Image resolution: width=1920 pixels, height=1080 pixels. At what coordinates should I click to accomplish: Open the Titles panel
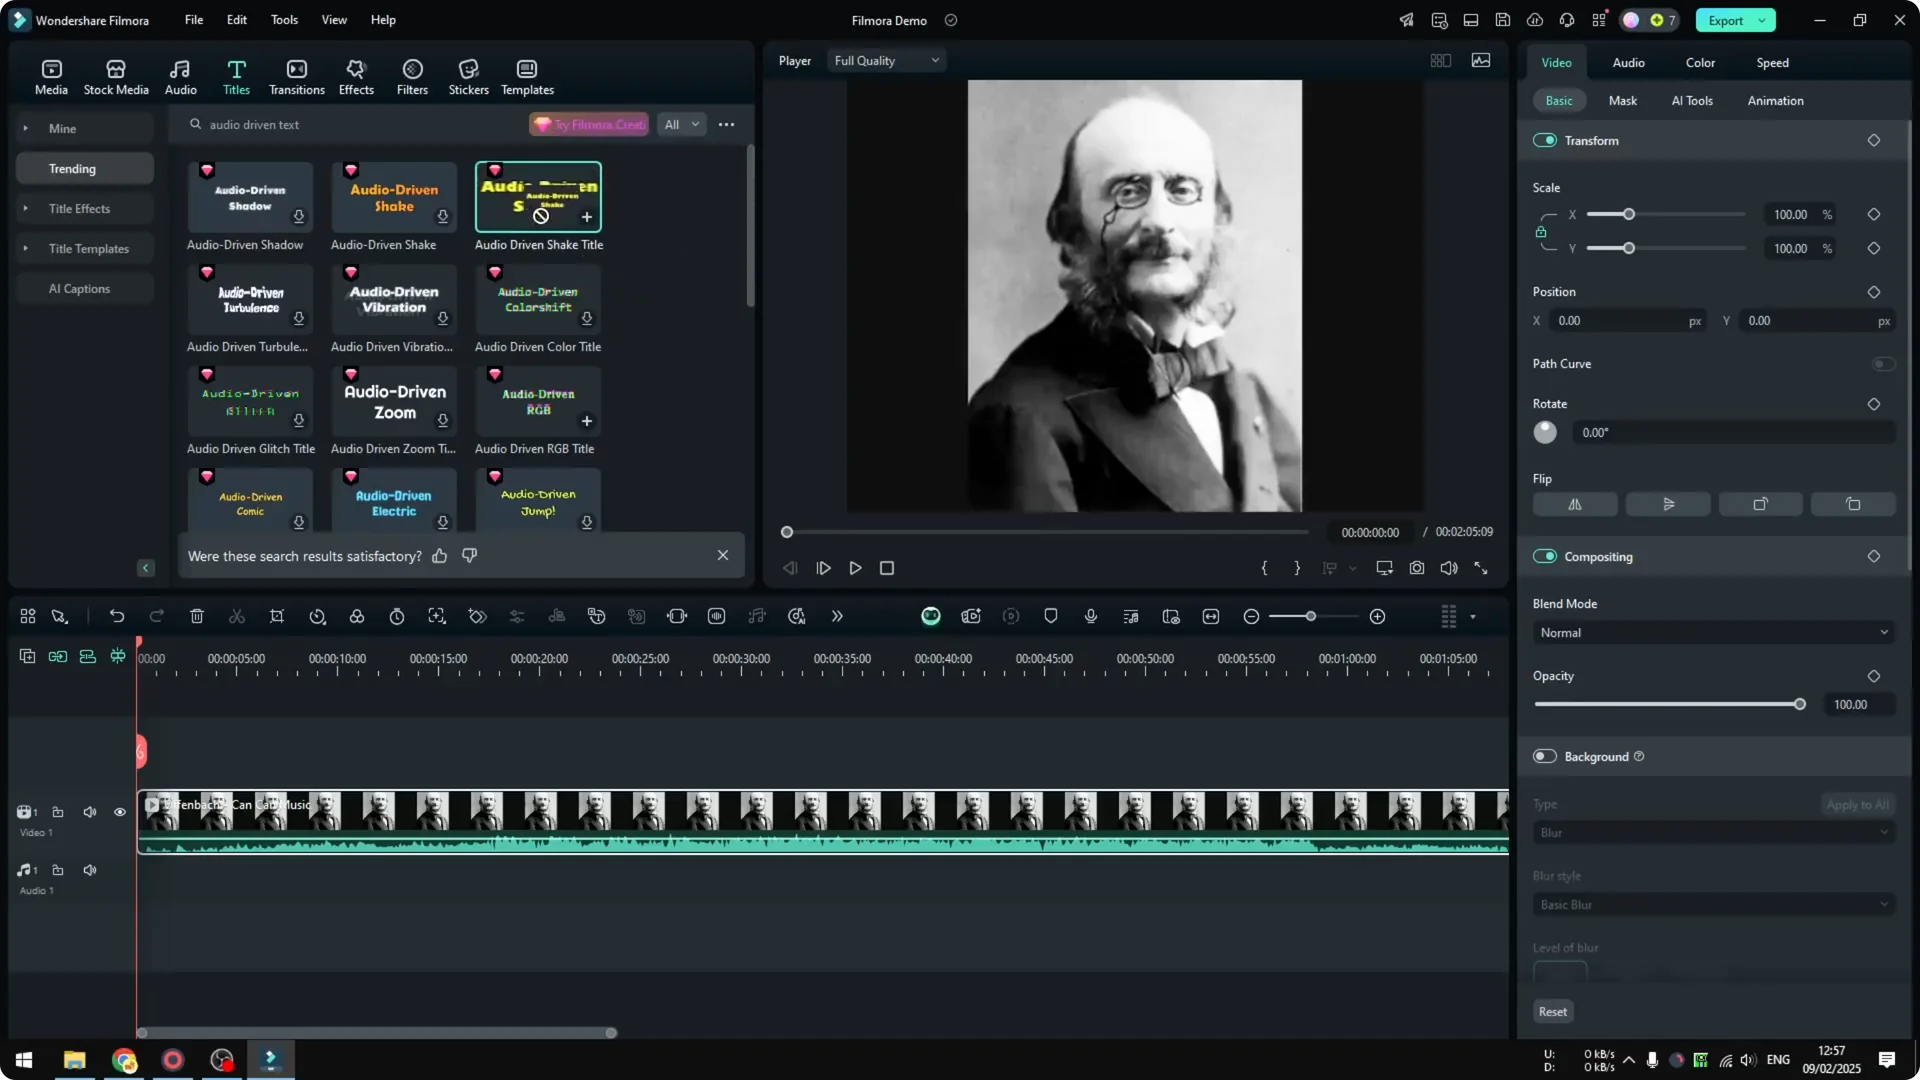tap(236, 75)
